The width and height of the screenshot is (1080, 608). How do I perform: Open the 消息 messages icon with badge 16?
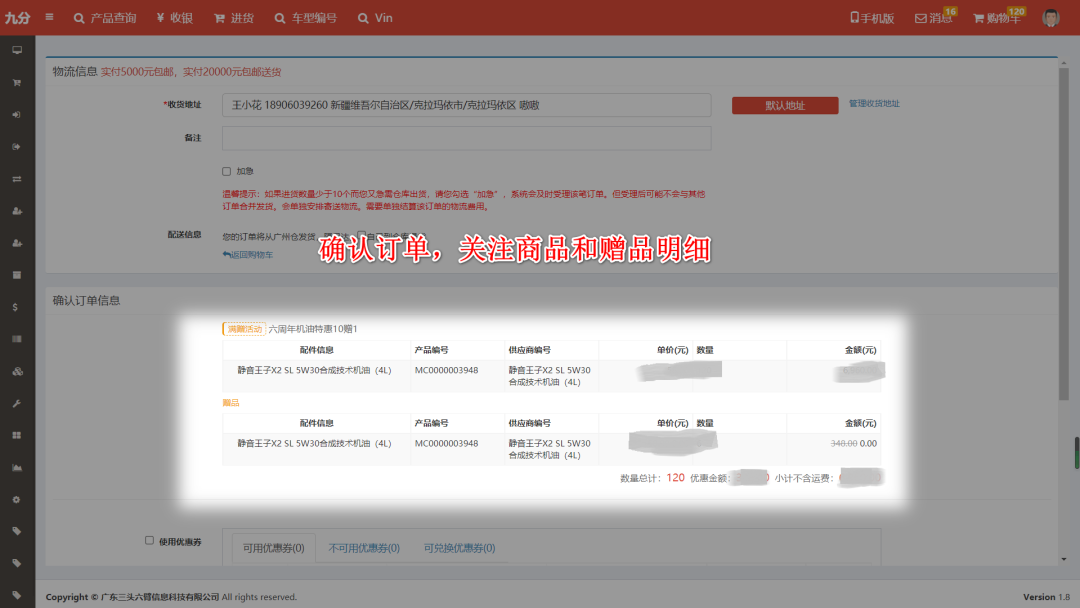[x=933, y=17]
